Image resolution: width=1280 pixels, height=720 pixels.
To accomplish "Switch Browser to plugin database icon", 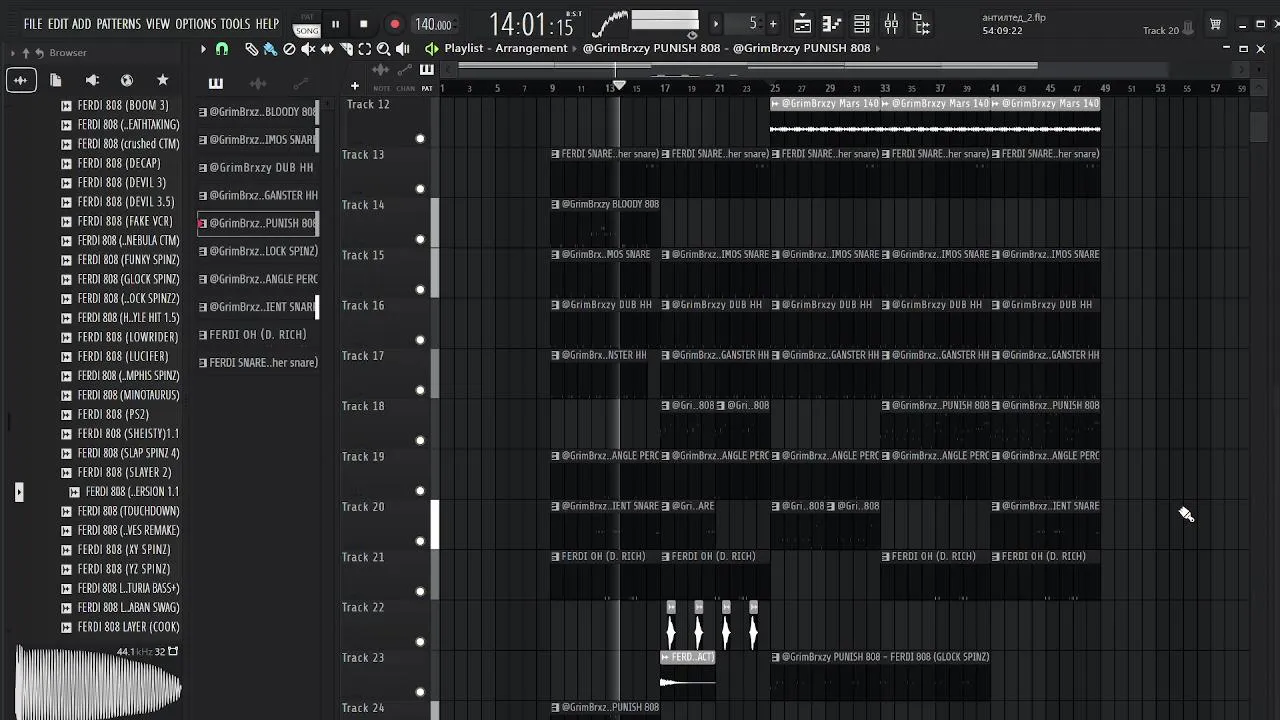I will tap(92, 80).
